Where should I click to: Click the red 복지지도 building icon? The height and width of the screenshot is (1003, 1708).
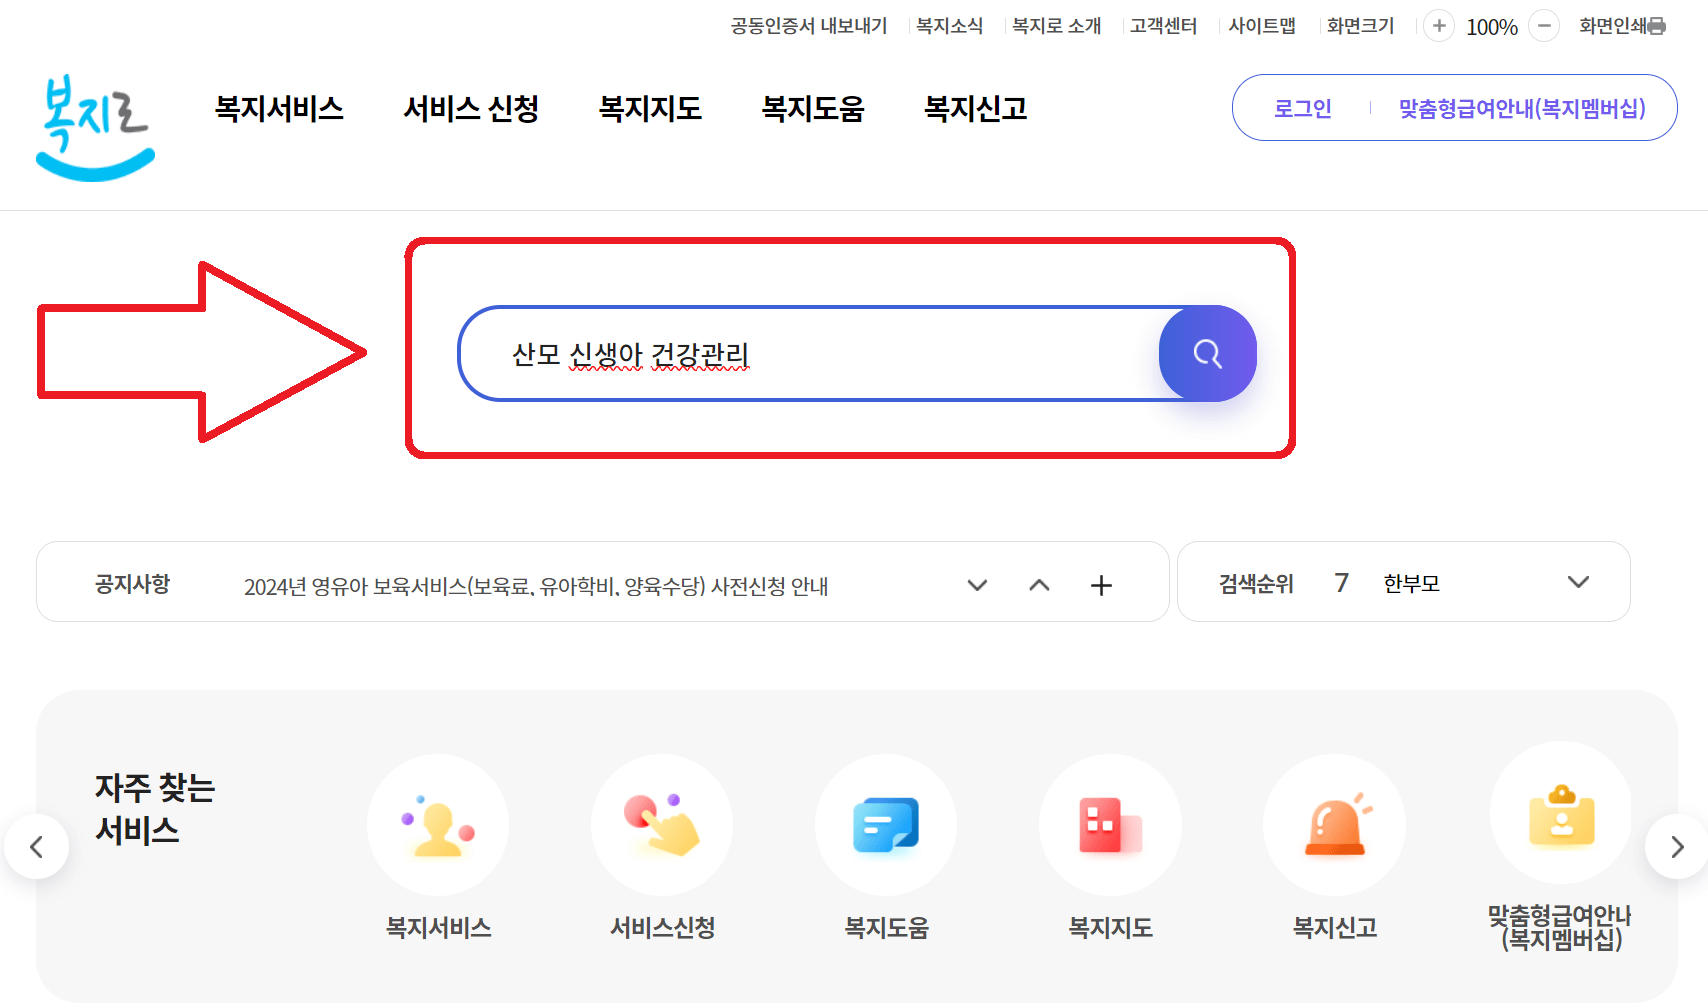tap(1110, 824)
